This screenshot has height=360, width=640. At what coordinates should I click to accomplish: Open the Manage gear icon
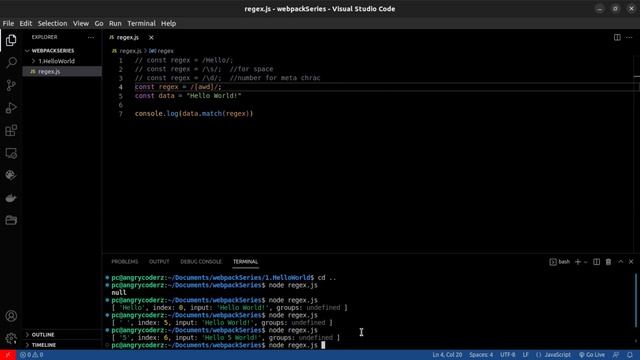[x=11, y=338]
